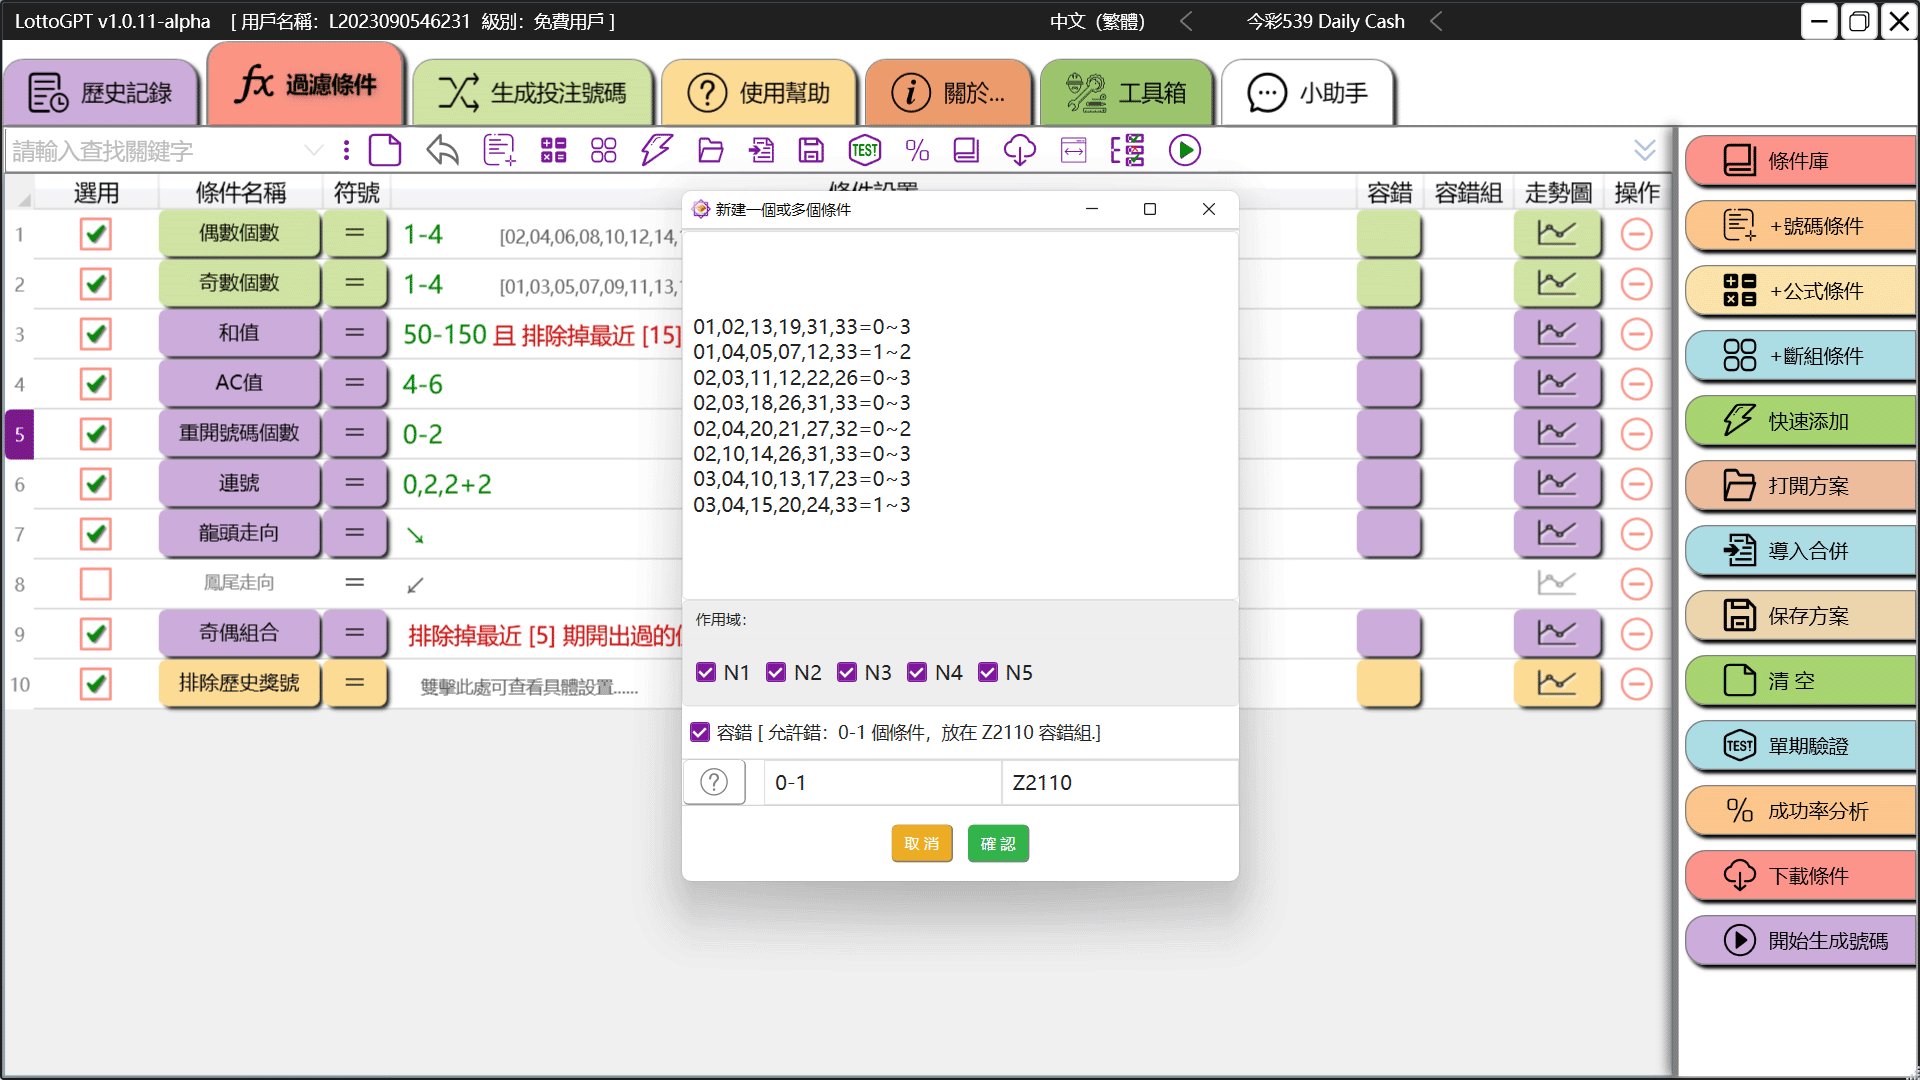
Task: Open operator selector for 奇偶組合 row
Action: (x=355, y=633)
